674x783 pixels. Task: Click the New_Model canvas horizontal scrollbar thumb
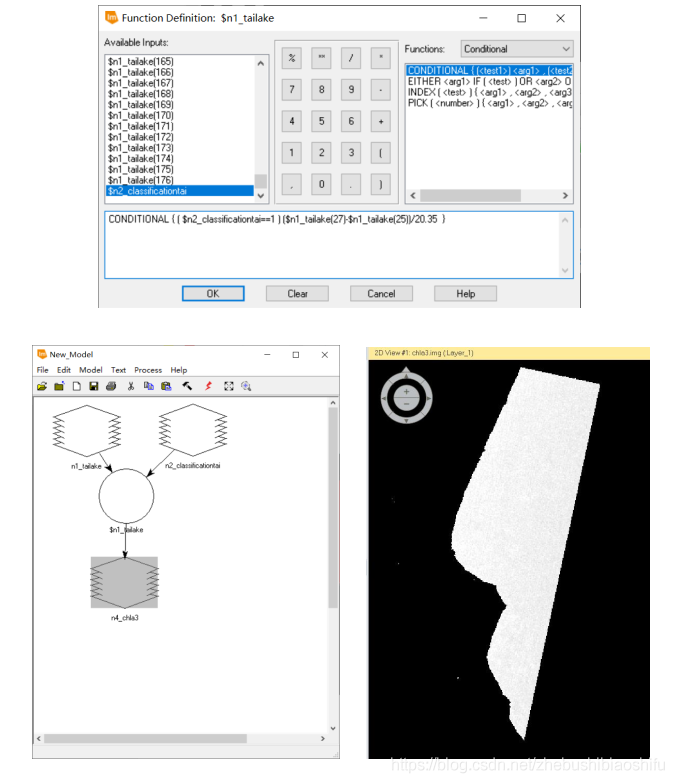click(145, 739)
